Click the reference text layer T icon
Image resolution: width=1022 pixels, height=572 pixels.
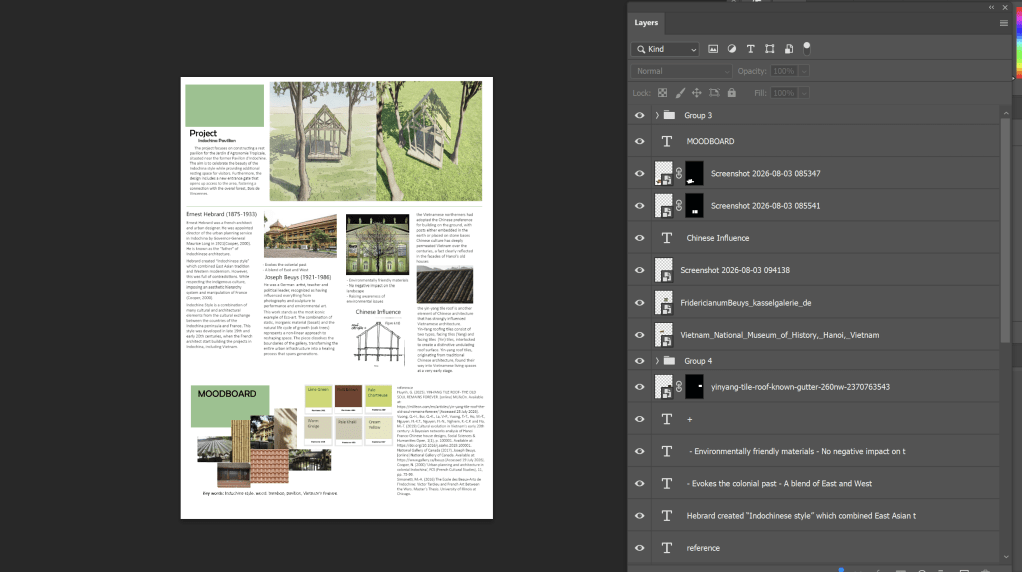(x=667, y=548)
